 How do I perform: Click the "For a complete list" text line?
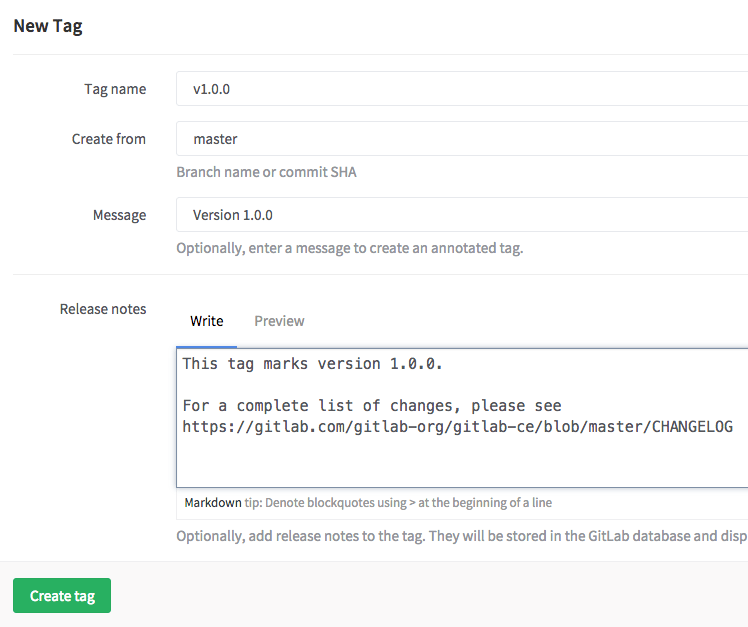(x=372, y=406)
